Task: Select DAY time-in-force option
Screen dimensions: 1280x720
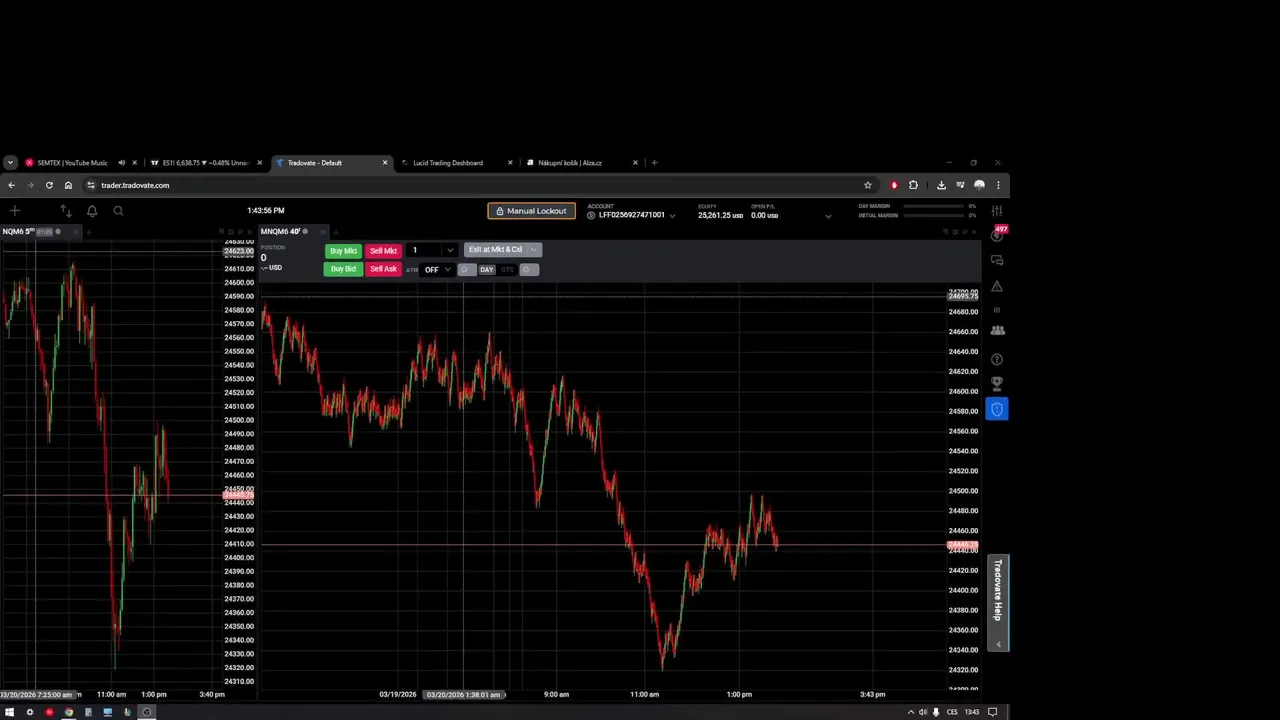Action: [x=487, y=270]
